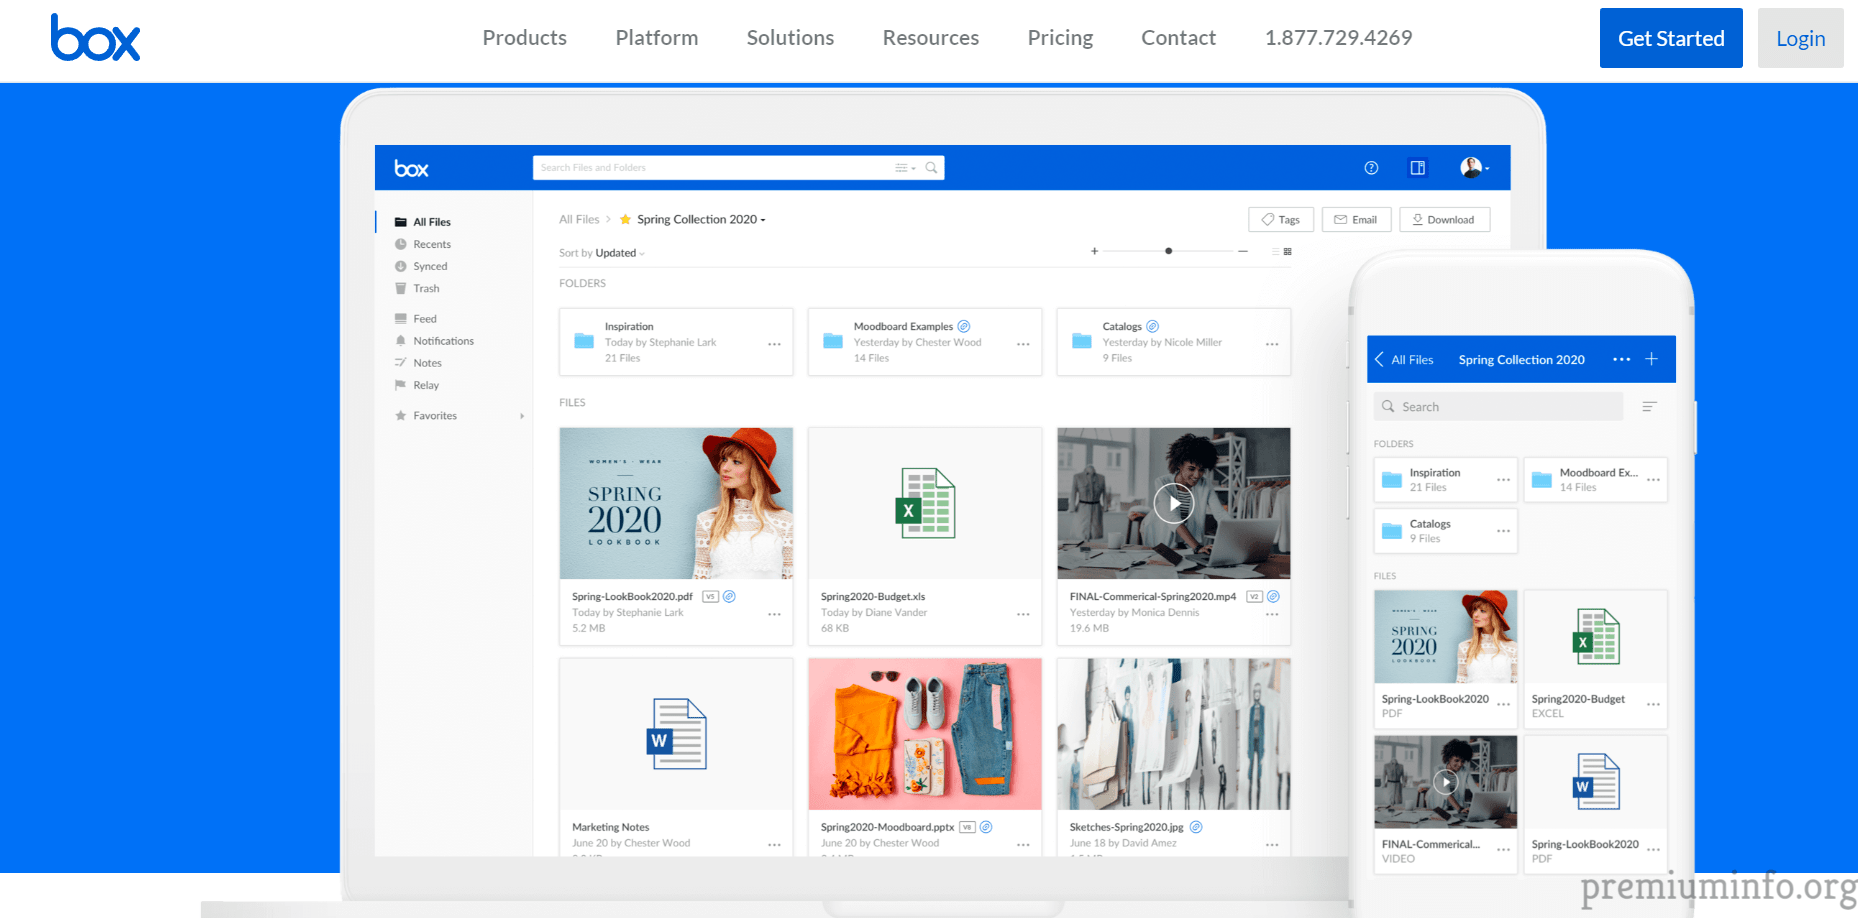Viewport: 1858px width, 918px height.
Task: Open options for Inspiration folder on phone
Action: coord(1503,480)
